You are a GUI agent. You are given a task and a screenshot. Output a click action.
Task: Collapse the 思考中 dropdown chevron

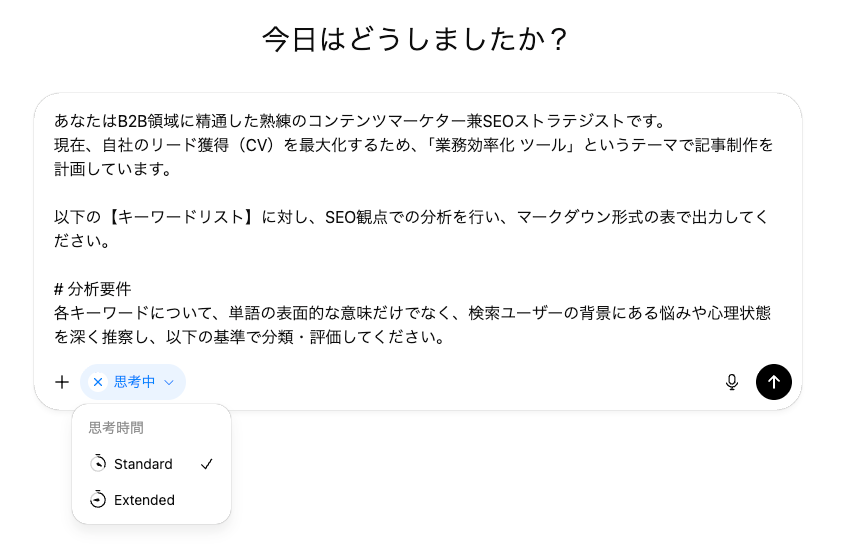click(169, 382)
